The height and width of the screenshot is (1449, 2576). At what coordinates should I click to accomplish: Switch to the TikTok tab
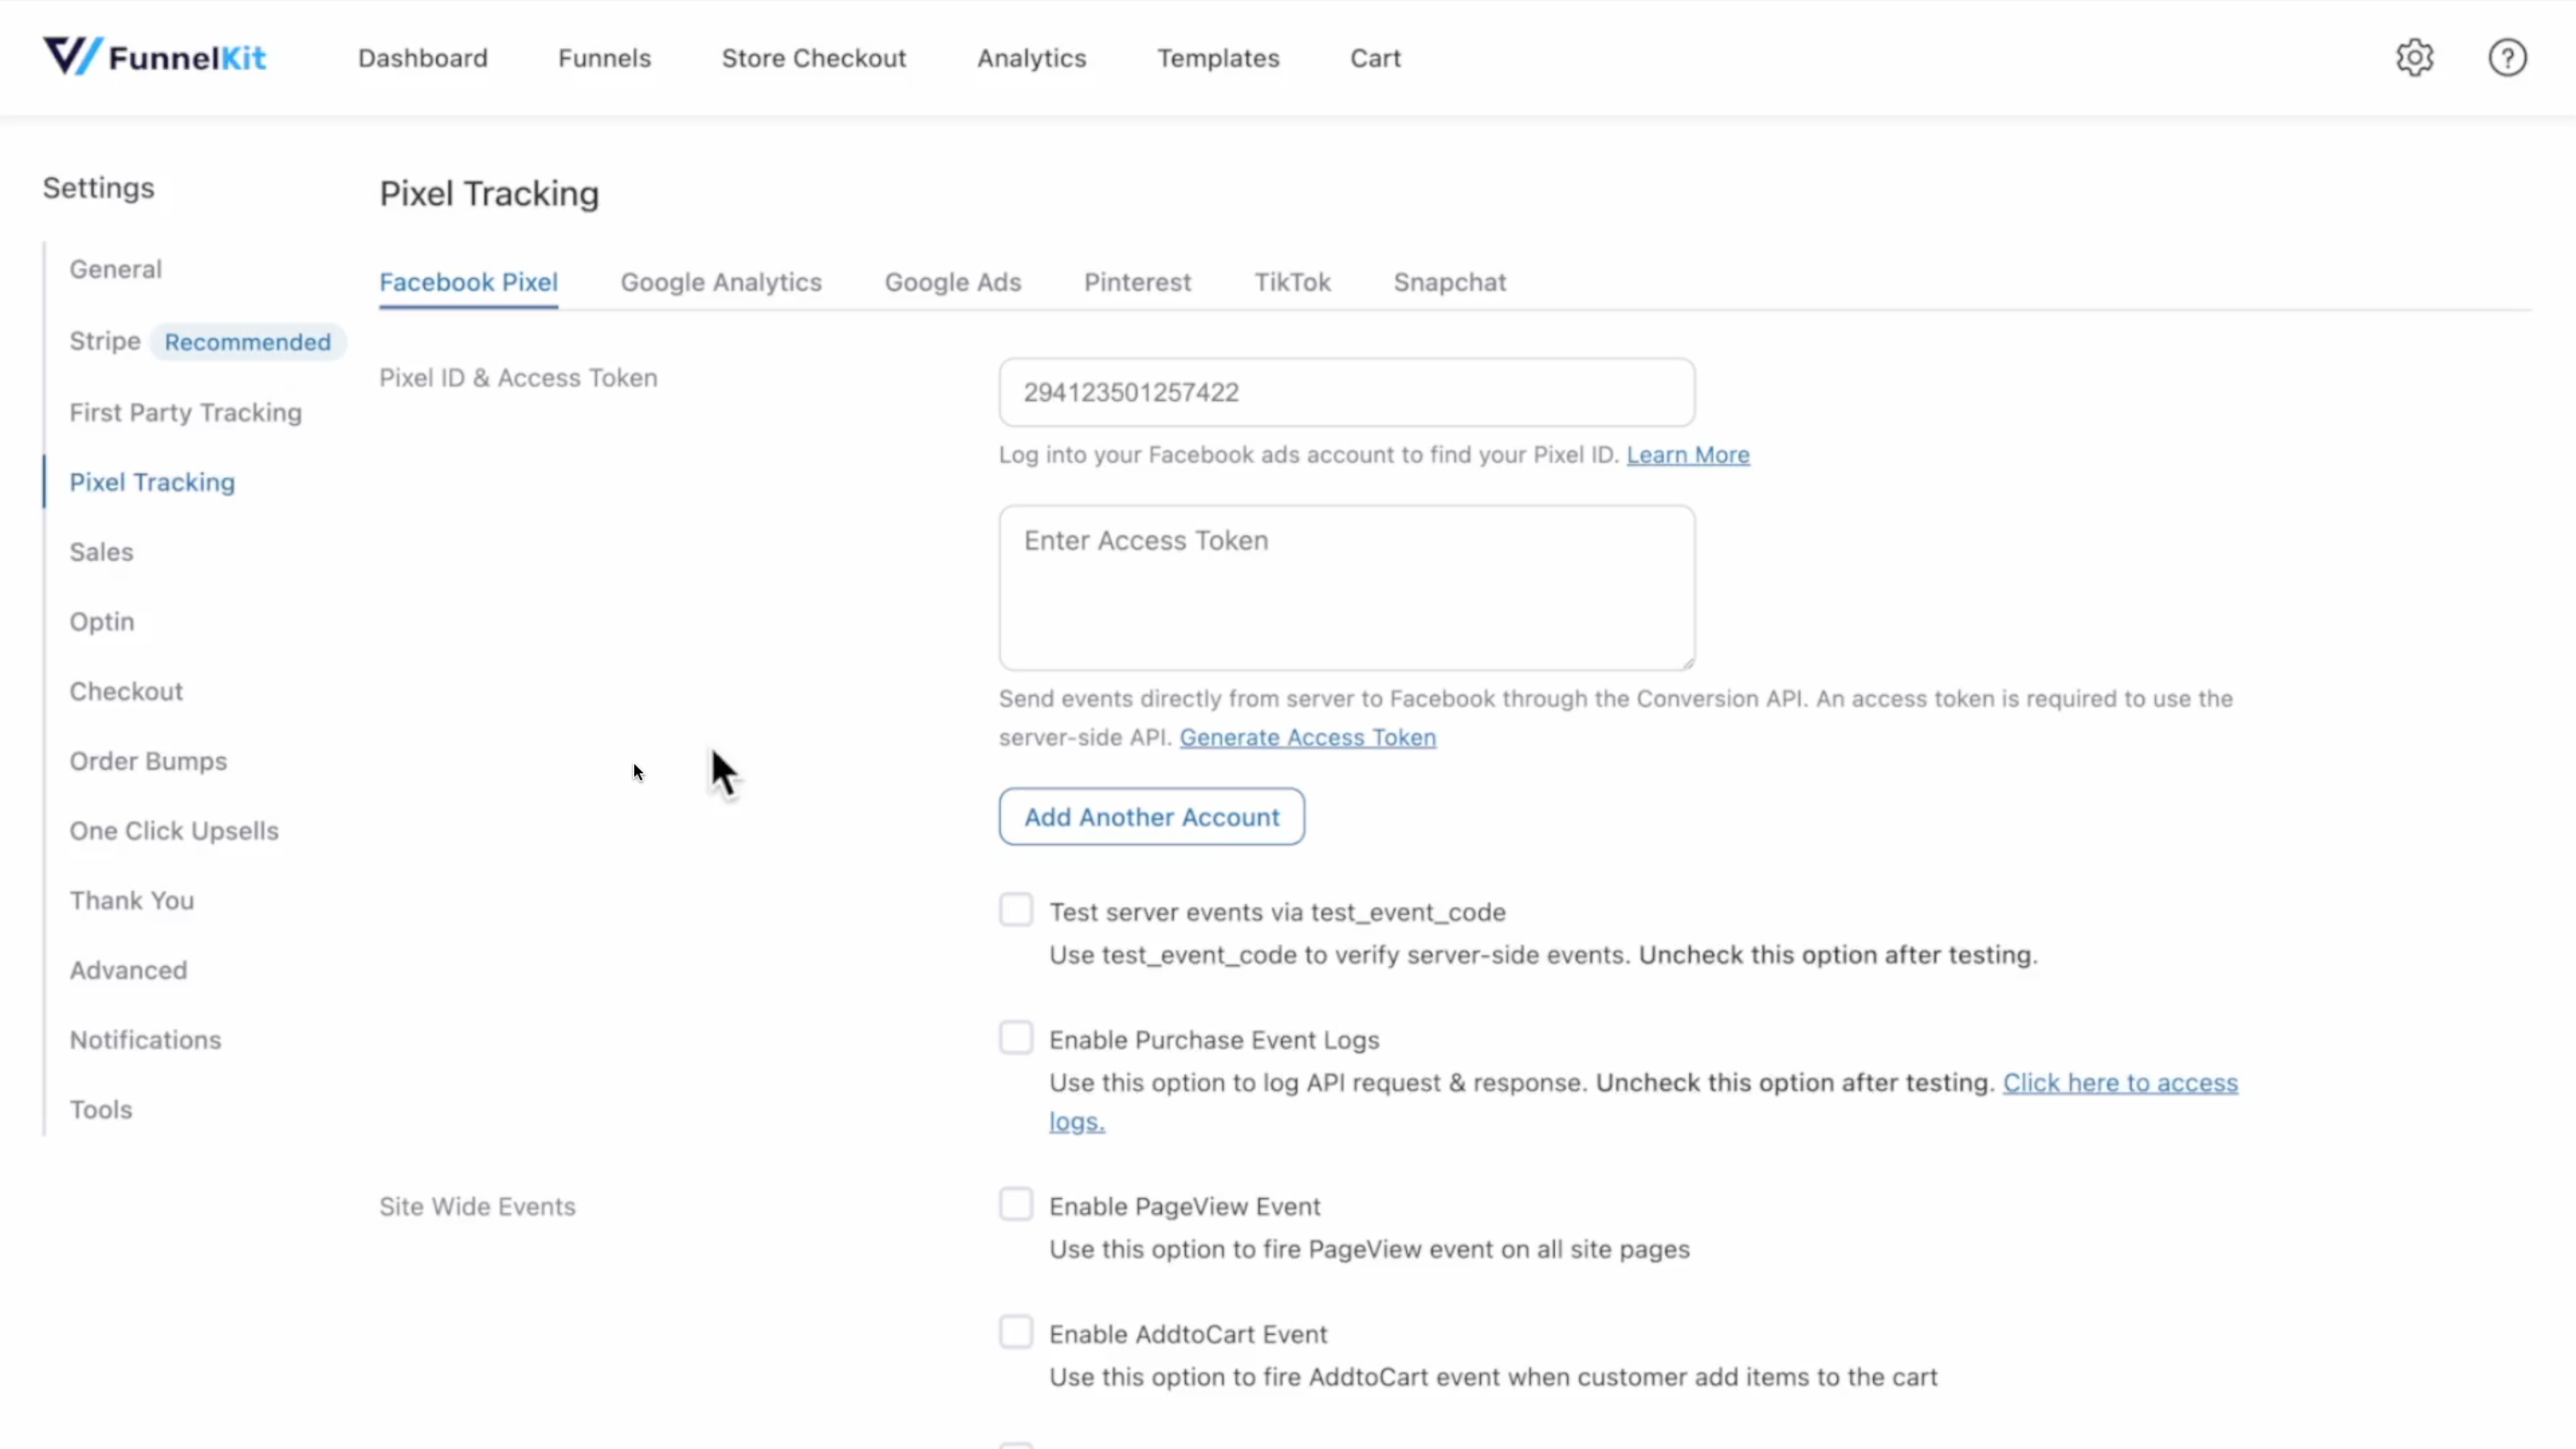click(1292, 282)
